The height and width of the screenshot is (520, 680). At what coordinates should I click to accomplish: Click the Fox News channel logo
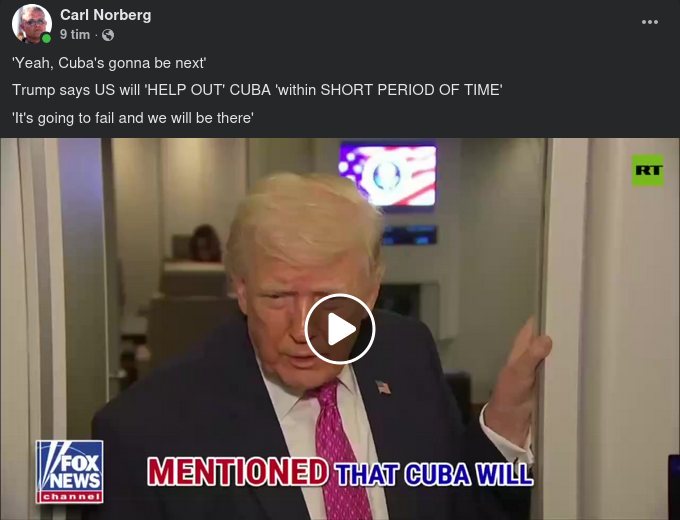pyautogui.click(x=69, y=472)
